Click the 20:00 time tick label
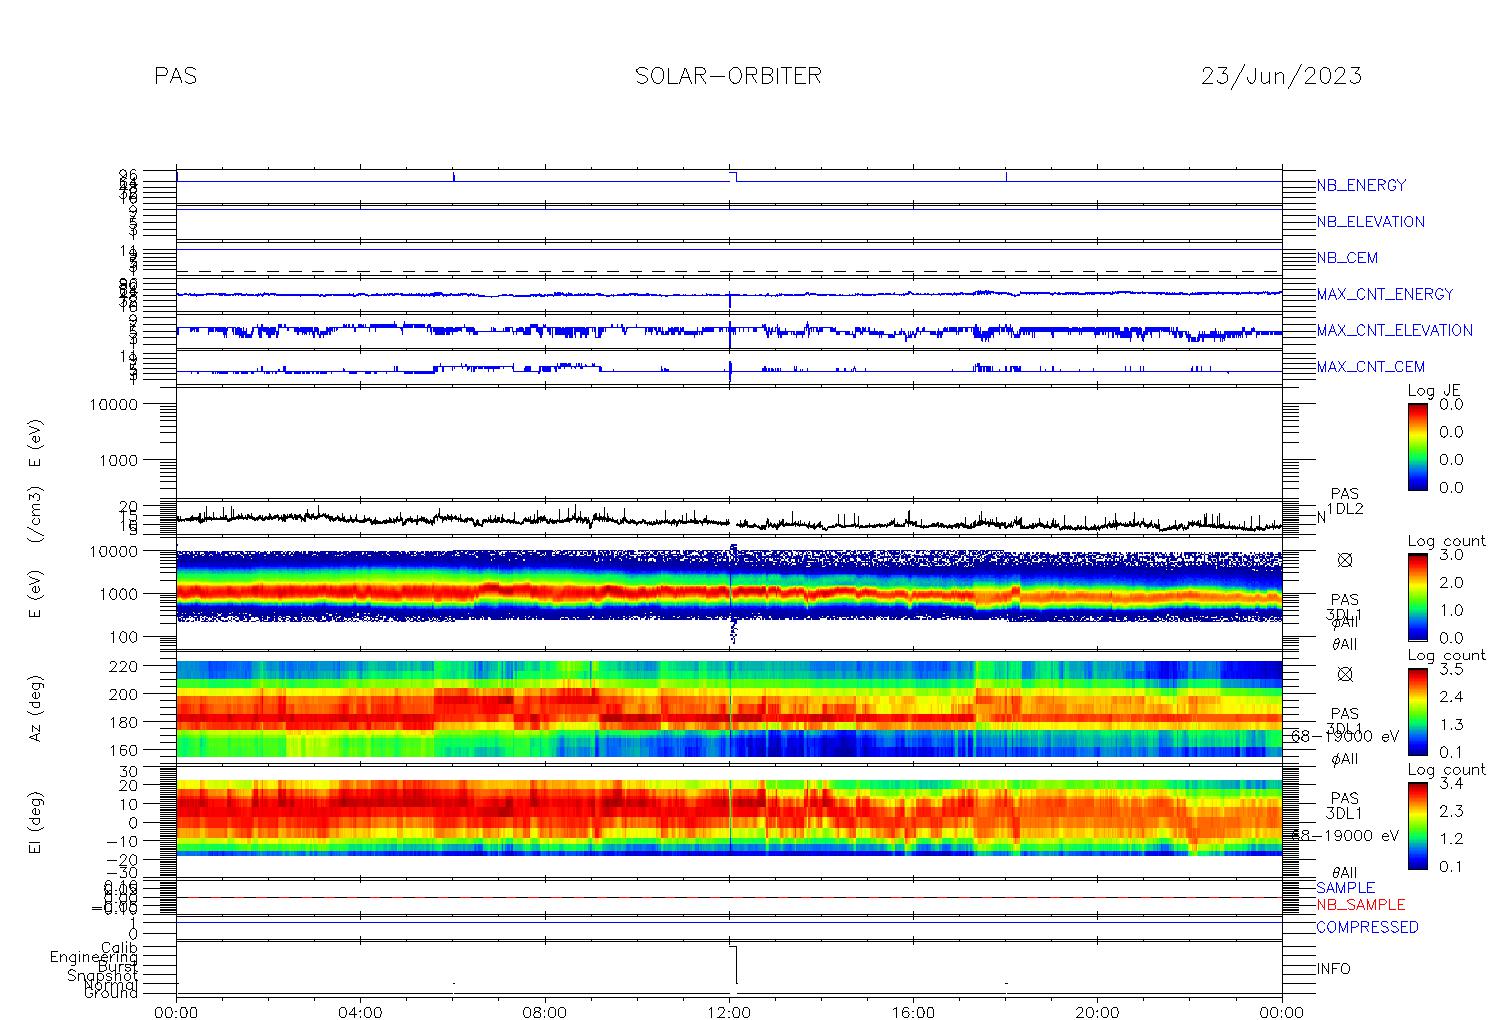 tap(1097, 1012)
